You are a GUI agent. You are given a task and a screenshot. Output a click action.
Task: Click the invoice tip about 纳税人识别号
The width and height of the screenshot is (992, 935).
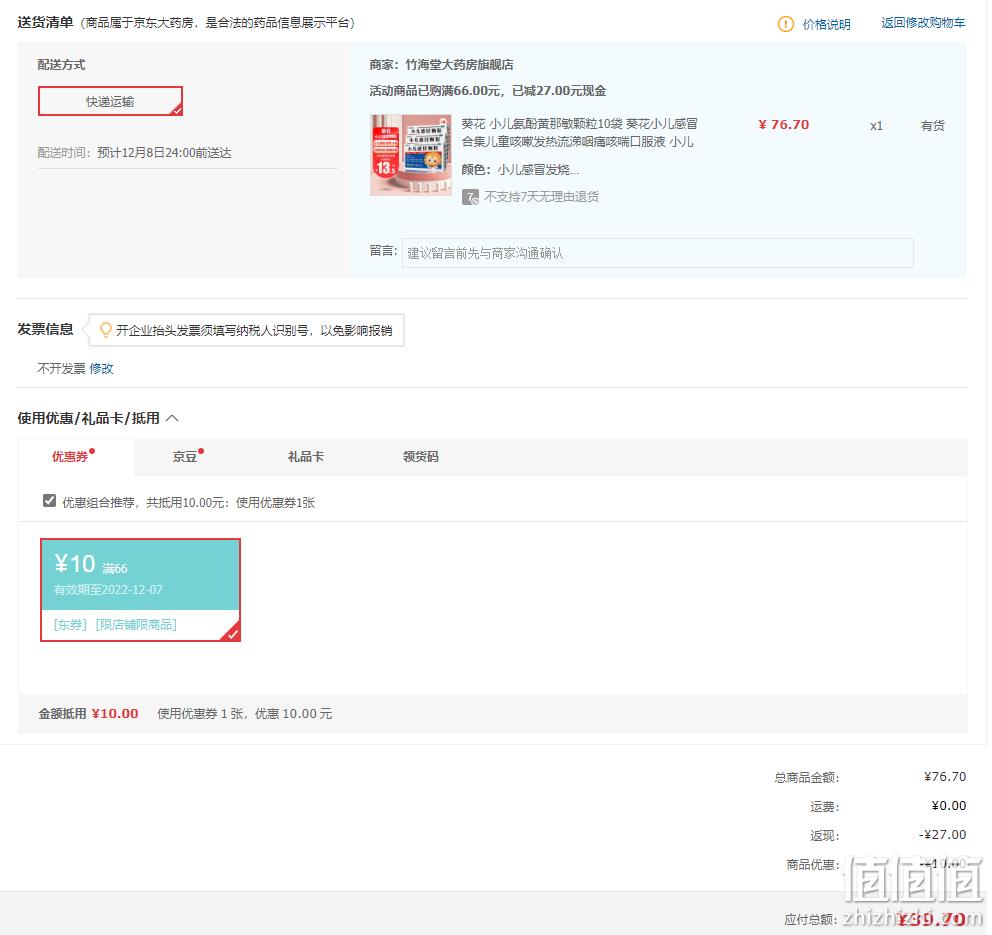(254, 330)
